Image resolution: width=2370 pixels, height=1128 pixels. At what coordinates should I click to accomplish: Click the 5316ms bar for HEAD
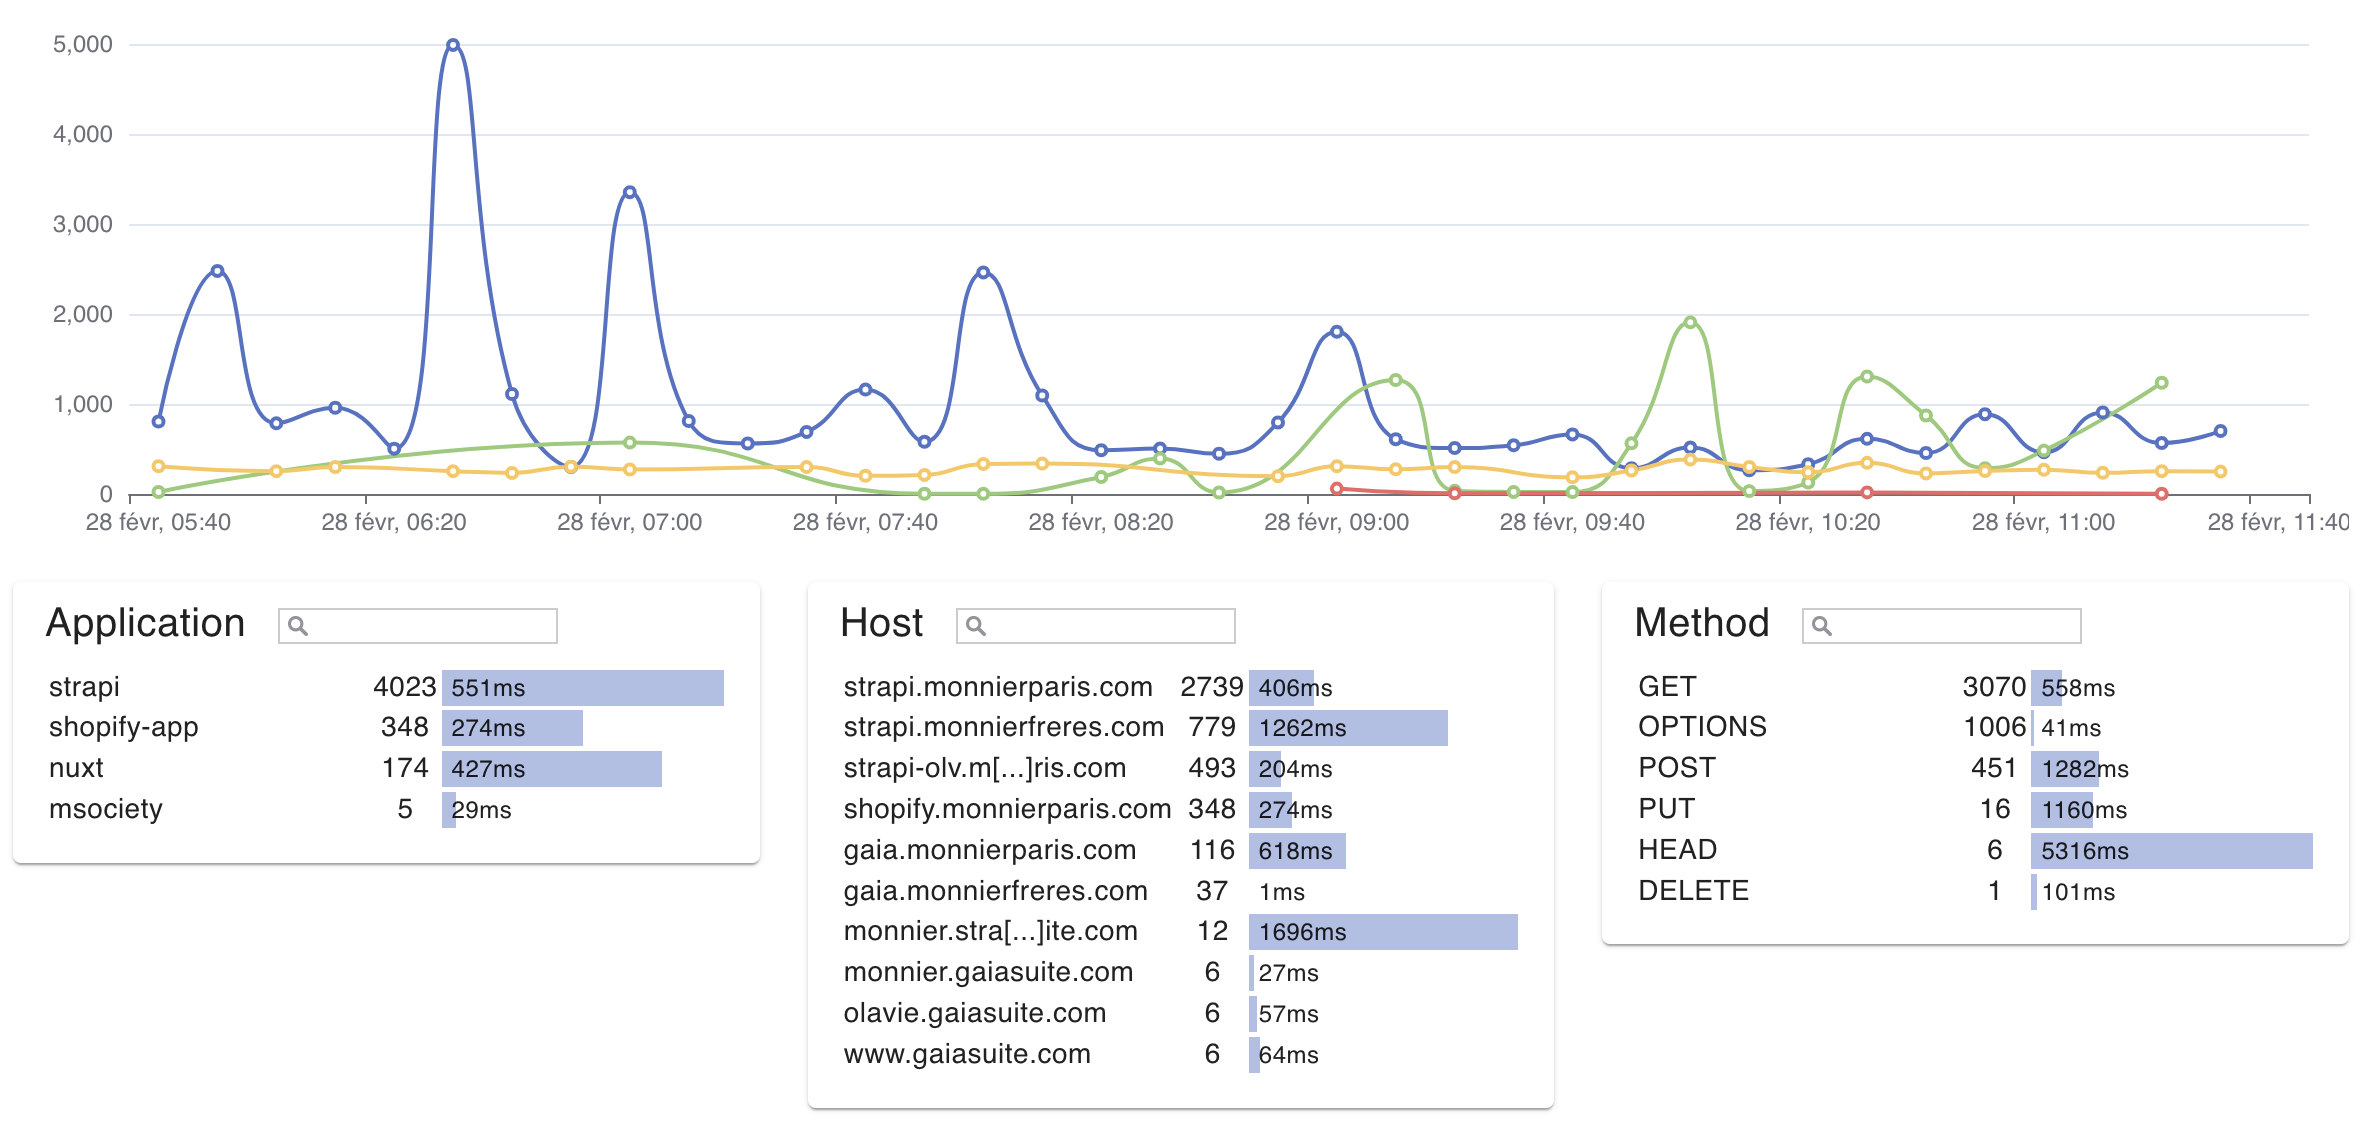[2172, 851]
